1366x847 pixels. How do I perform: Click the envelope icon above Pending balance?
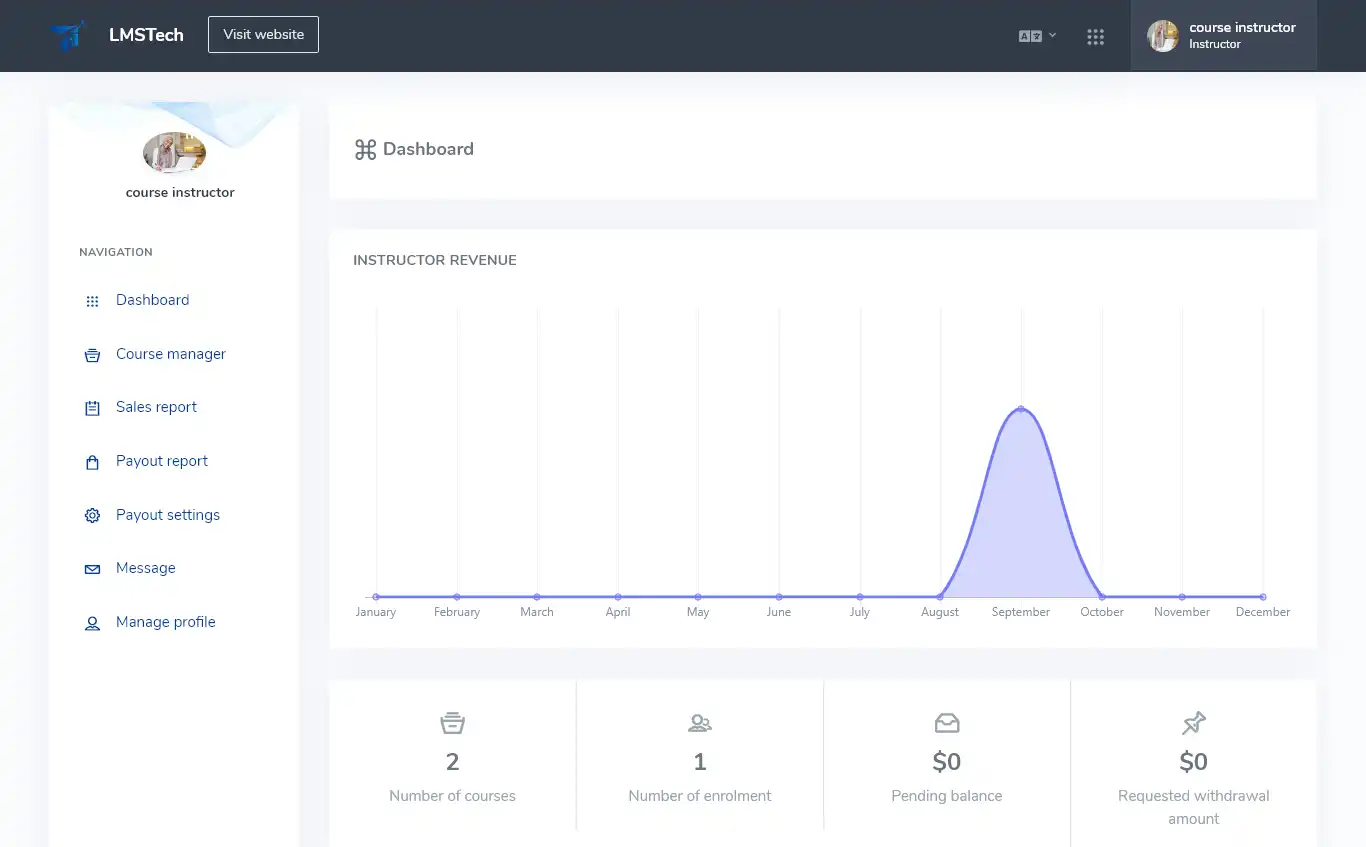click(x=946, y=722)
